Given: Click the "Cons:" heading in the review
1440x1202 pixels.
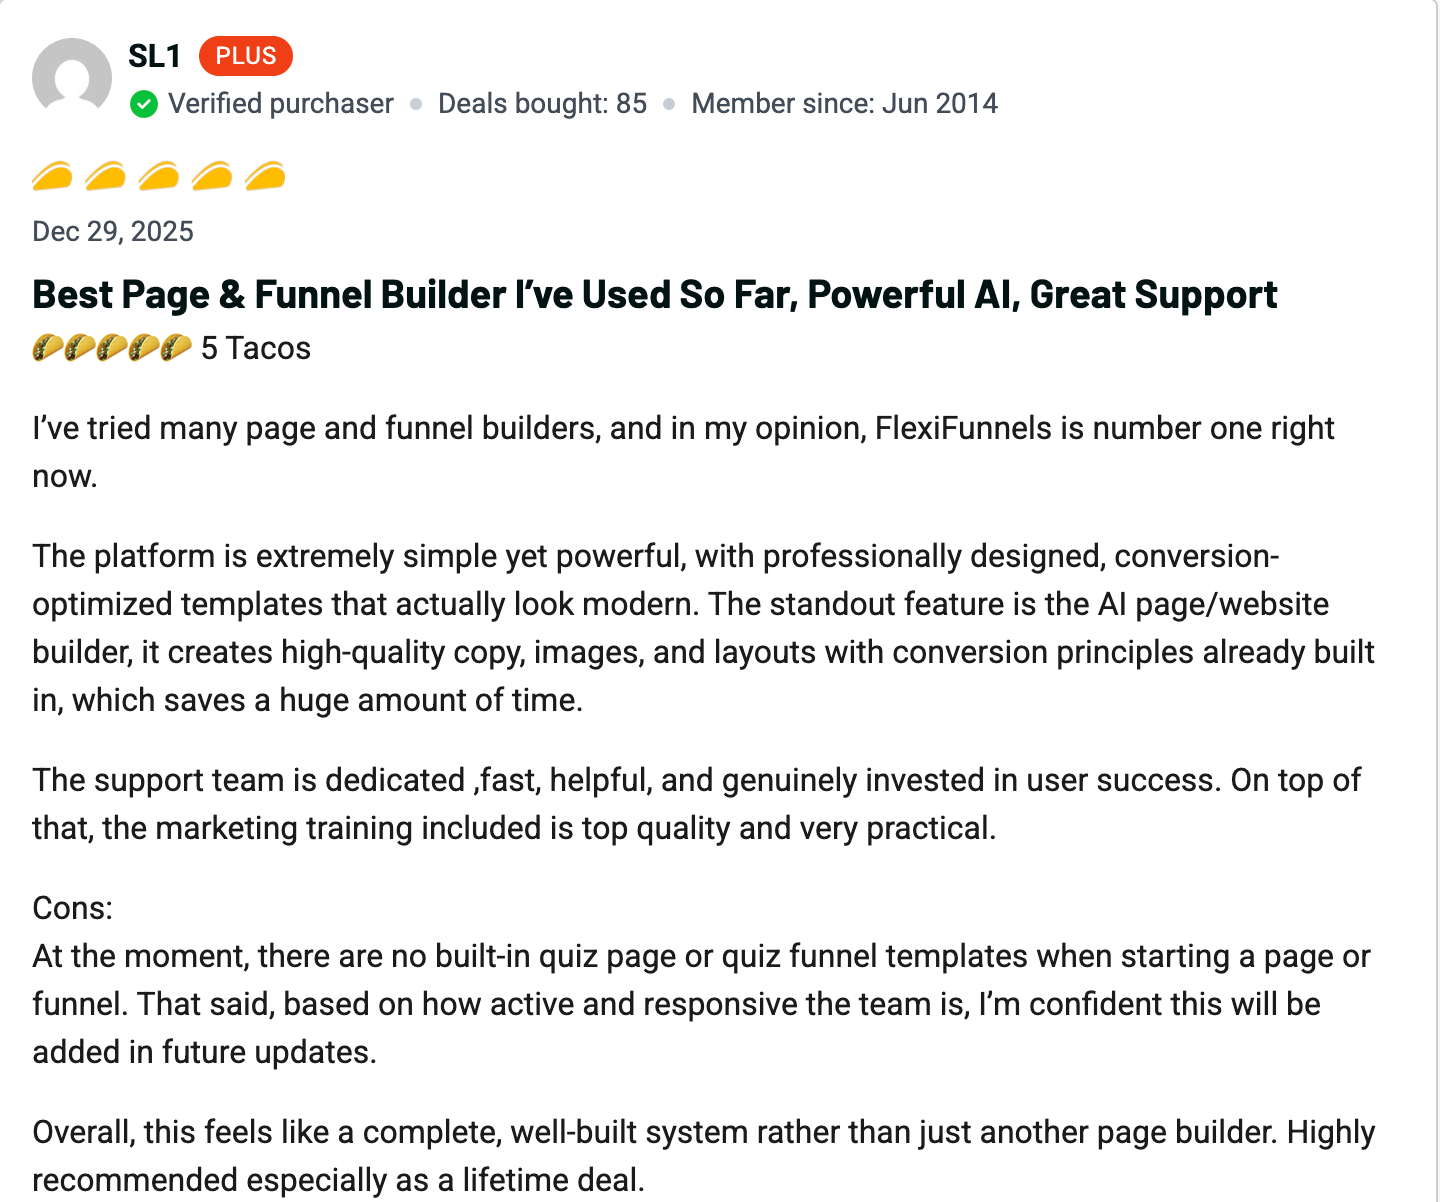Looking at the screenshot, I should [73, 908].
